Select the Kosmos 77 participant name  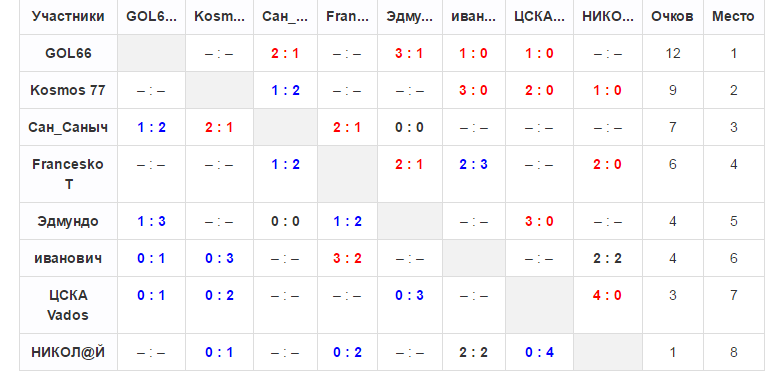point(68,90)
